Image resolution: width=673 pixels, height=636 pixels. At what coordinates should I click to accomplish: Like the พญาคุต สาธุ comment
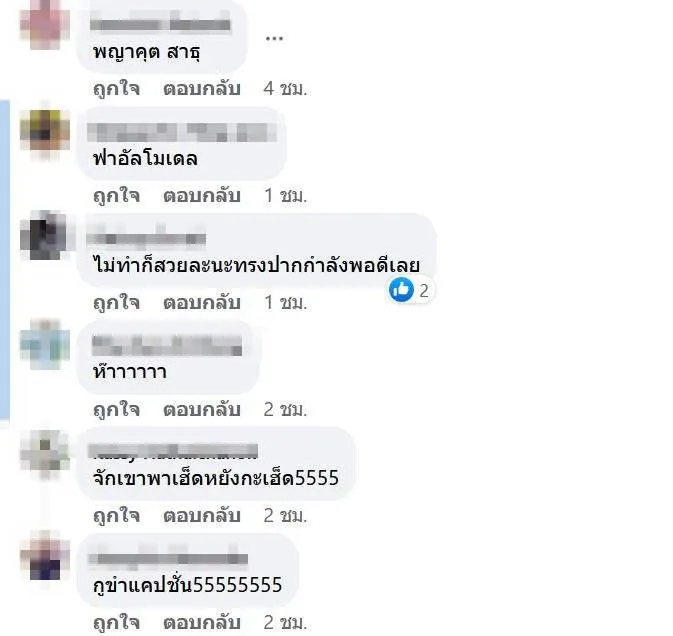click(116, 89)
